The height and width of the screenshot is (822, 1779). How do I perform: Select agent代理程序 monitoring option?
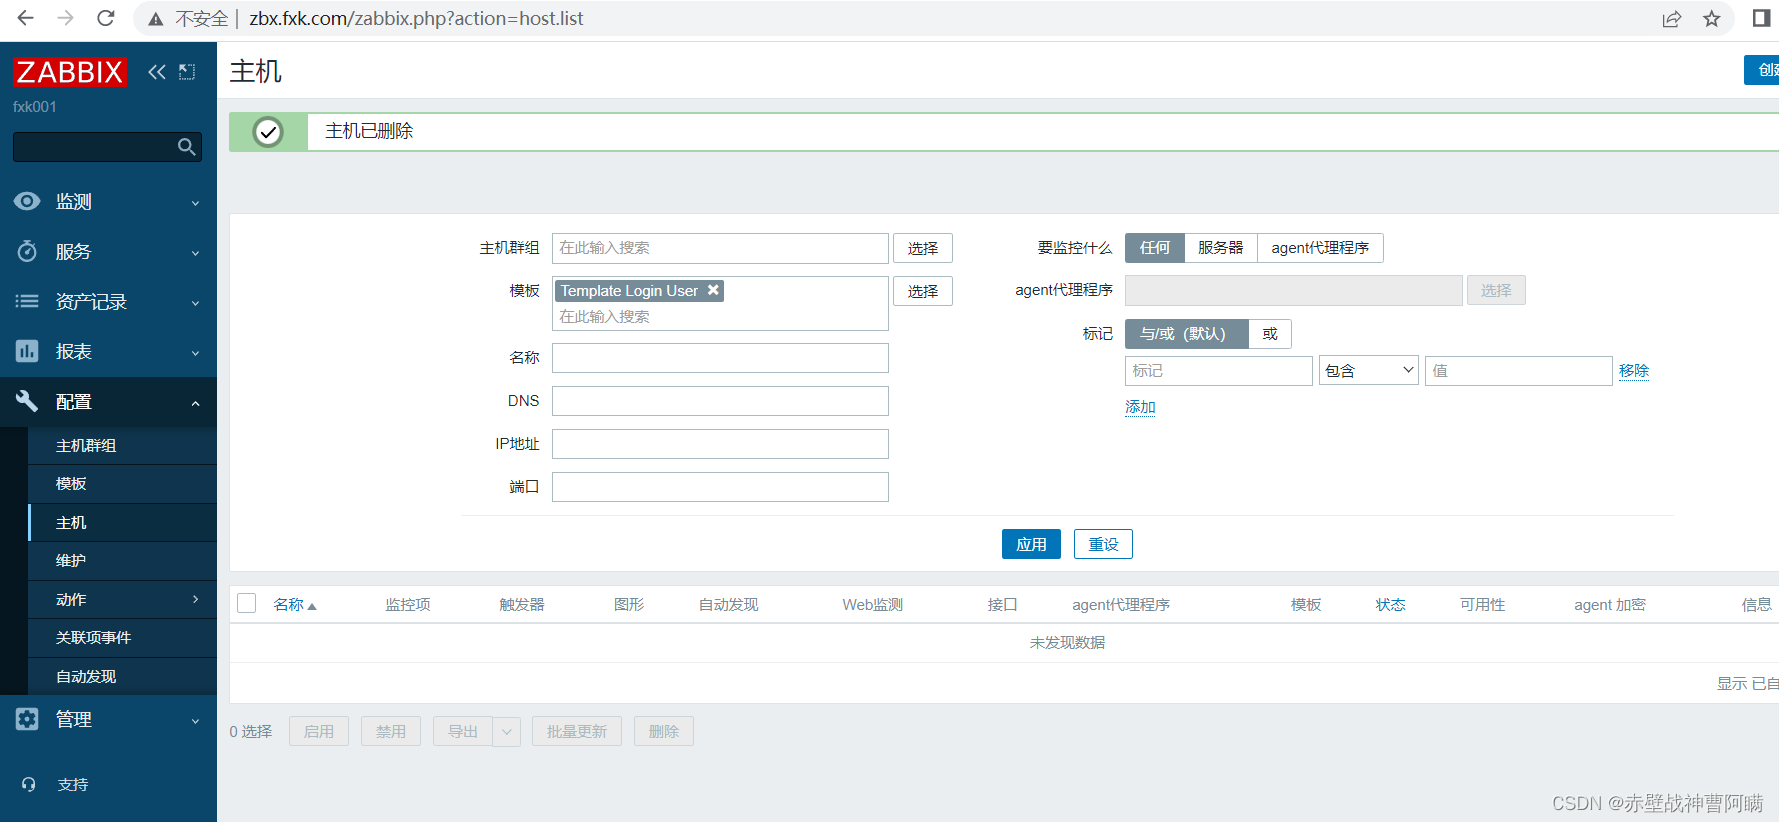tap(1320, 248)
